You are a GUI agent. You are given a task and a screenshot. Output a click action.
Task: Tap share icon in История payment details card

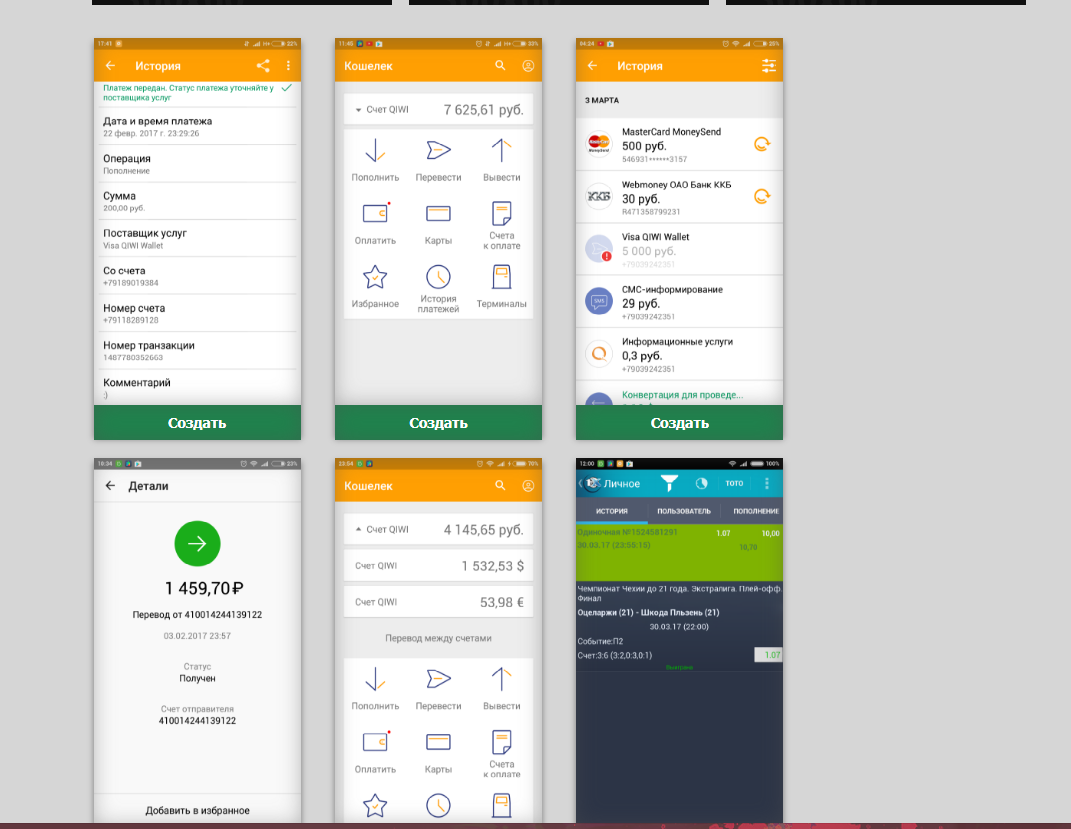[263, 66]
